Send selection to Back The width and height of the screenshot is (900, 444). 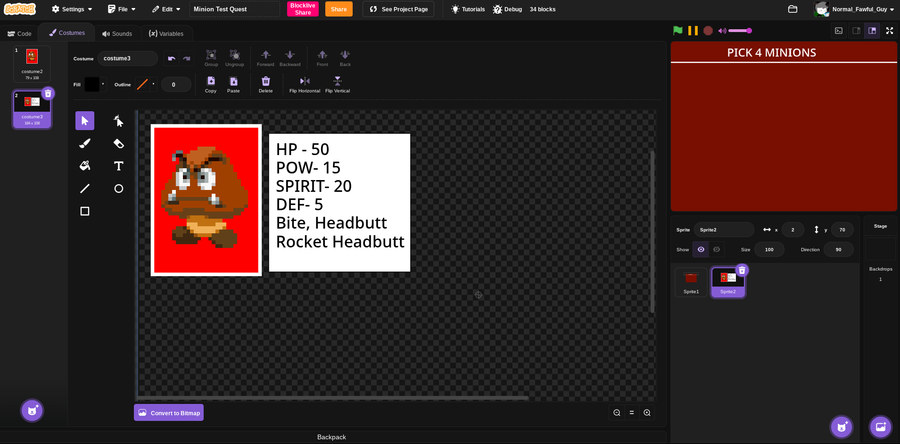[x=345, y=58]
